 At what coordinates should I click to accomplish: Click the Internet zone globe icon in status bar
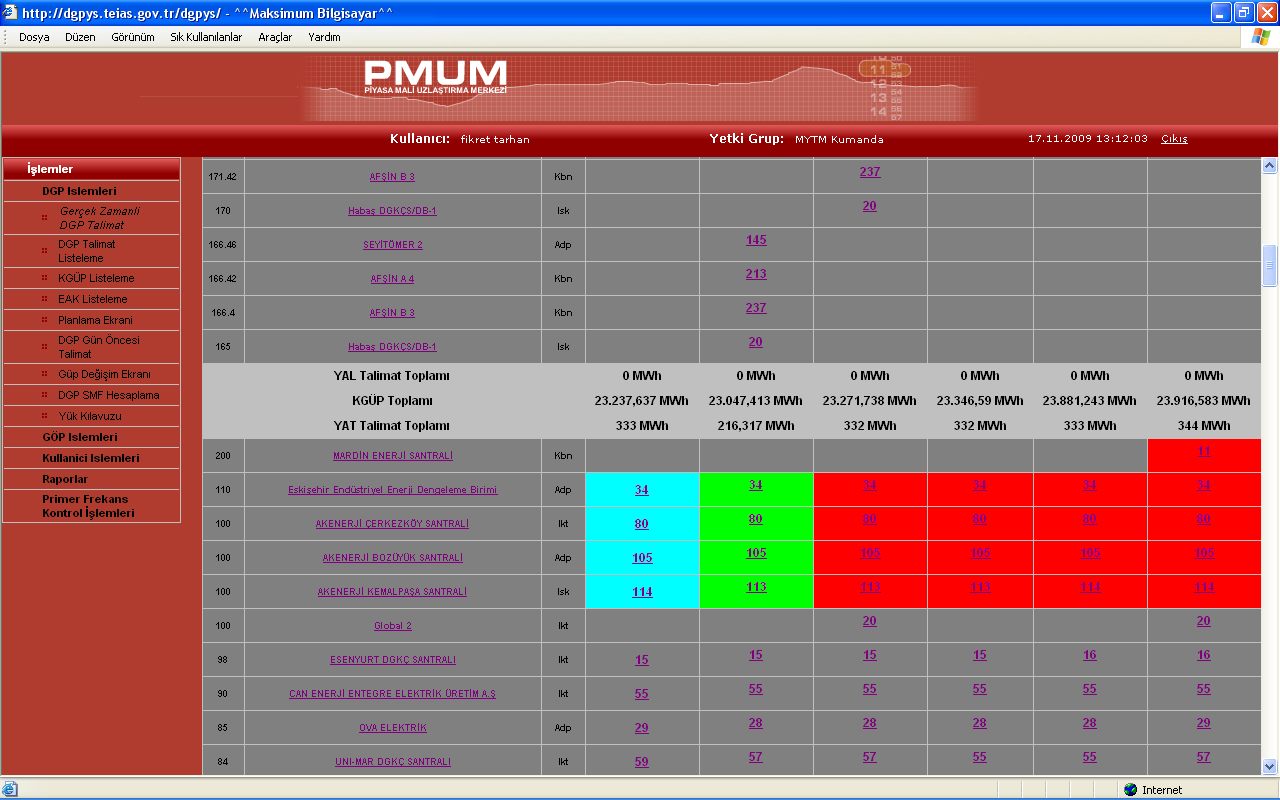click(1130, 790)
